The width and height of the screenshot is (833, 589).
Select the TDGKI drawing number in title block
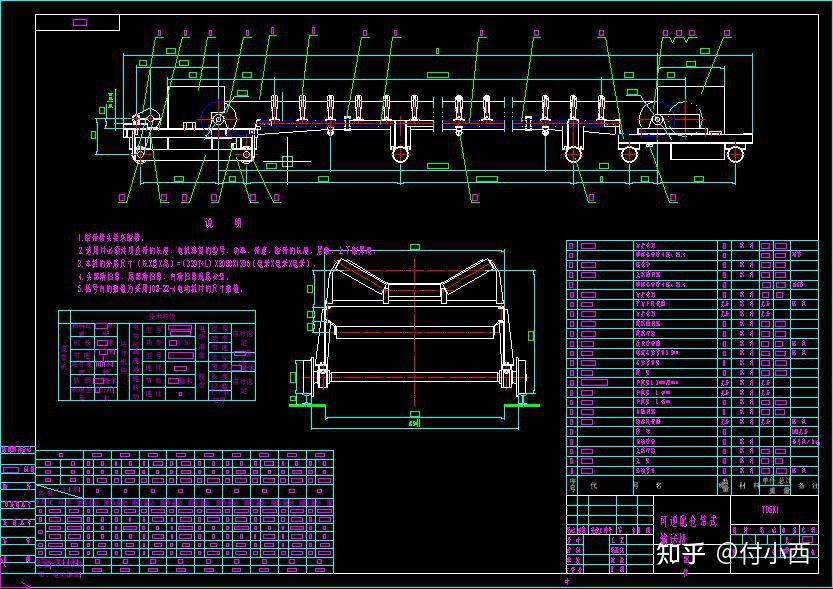[x=770, y=509]
